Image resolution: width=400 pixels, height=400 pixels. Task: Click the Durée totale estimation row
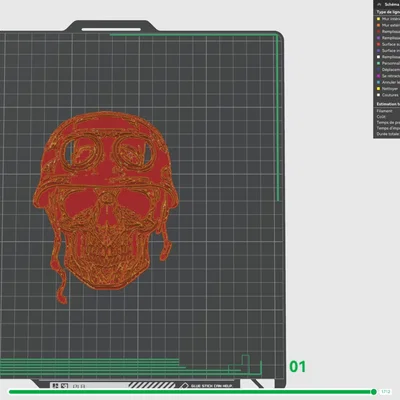coord(388,134)
